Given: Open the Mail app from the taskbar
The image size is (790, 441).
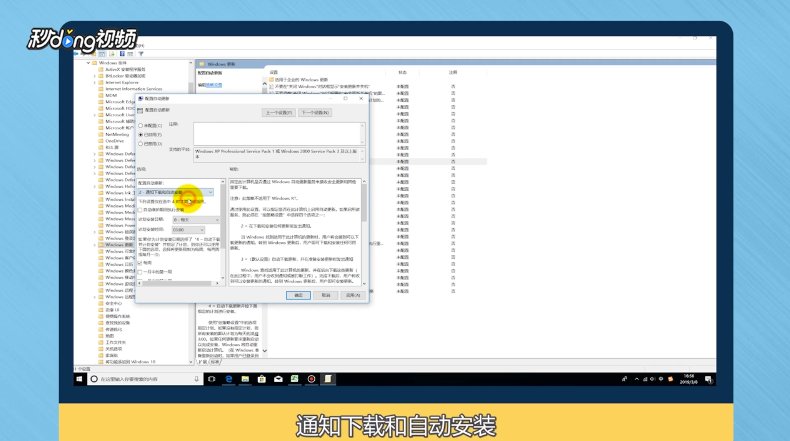Looking at the screenshot, I should tap(278, 379).
